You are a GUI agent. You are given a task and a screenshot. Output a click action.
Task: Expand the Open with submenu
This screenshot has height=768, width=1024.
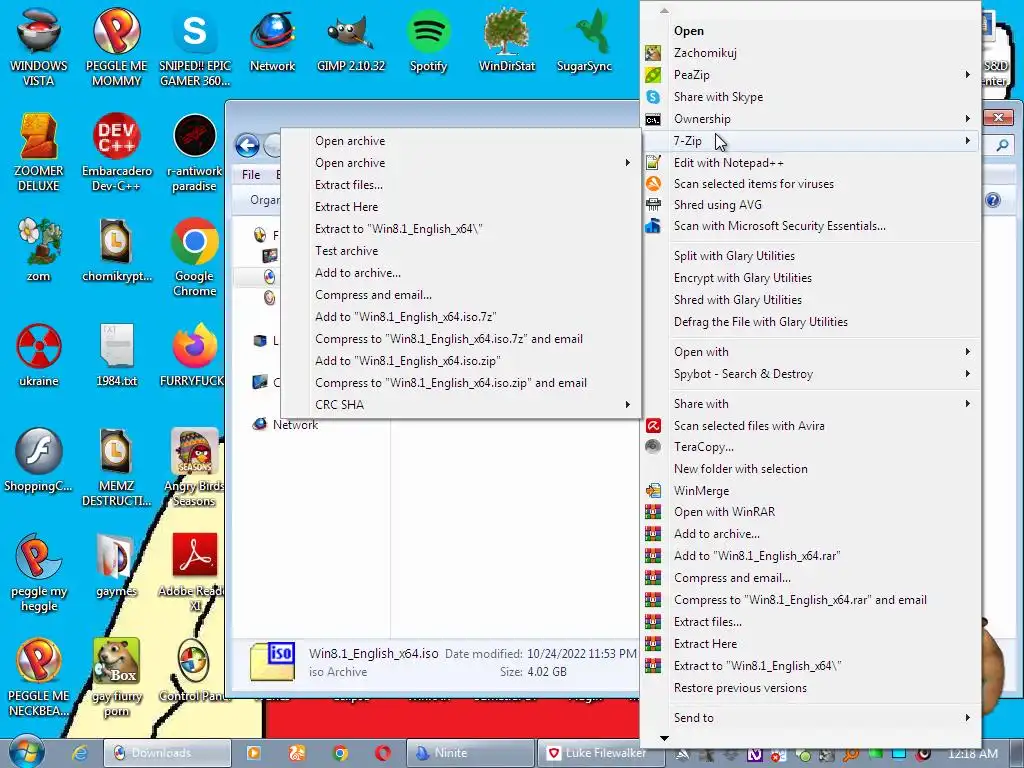pos(968,351)
